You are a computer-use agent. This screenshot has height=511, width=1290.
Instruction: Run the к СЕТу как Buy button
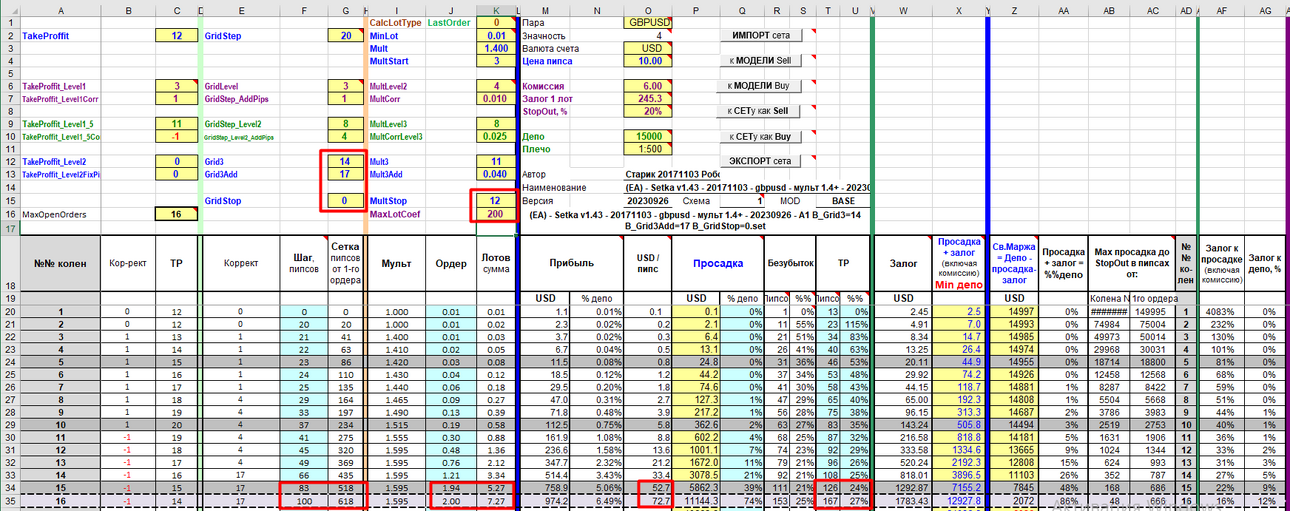pos(760,136)
